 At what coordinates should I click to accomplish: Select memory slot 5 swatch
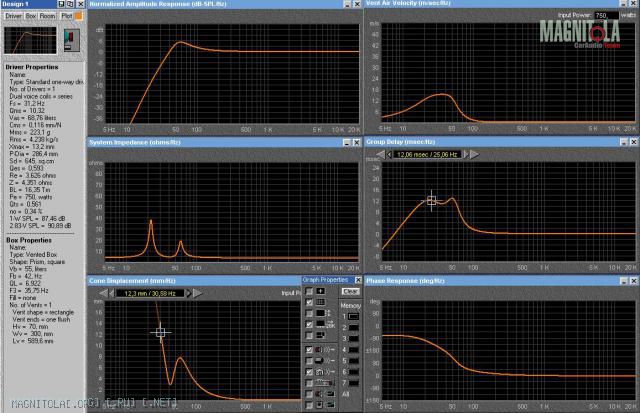353,361
